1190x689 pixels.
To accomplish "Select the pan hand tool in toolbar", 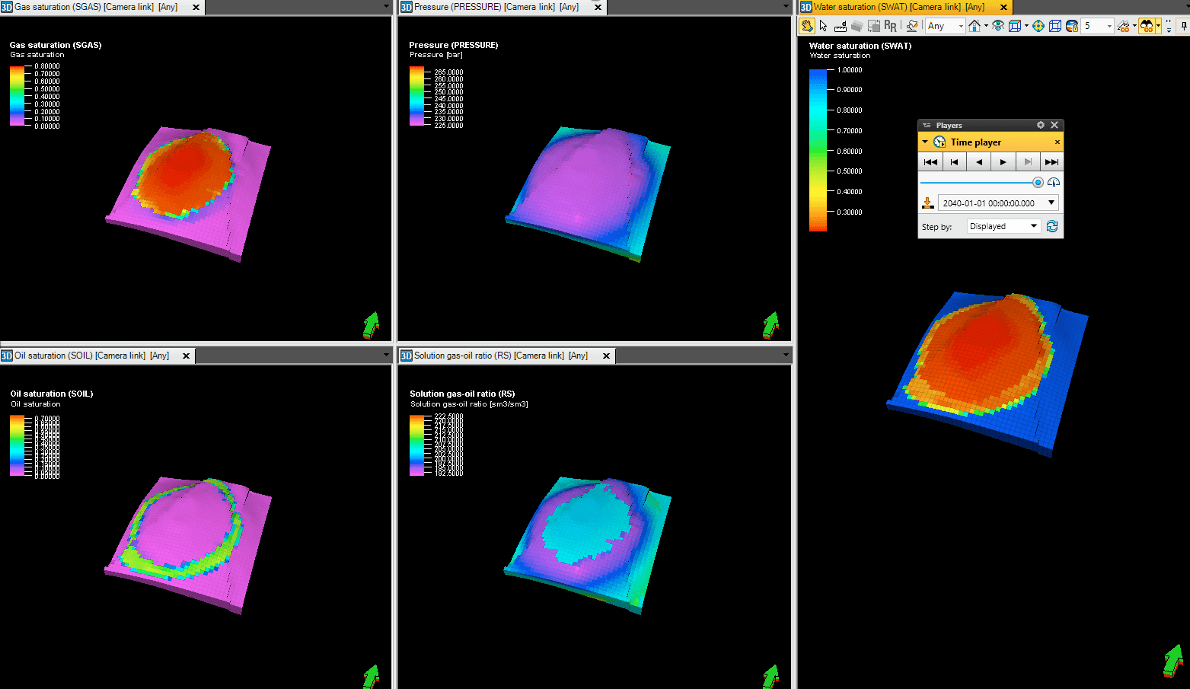I will (x=807, y=26).
